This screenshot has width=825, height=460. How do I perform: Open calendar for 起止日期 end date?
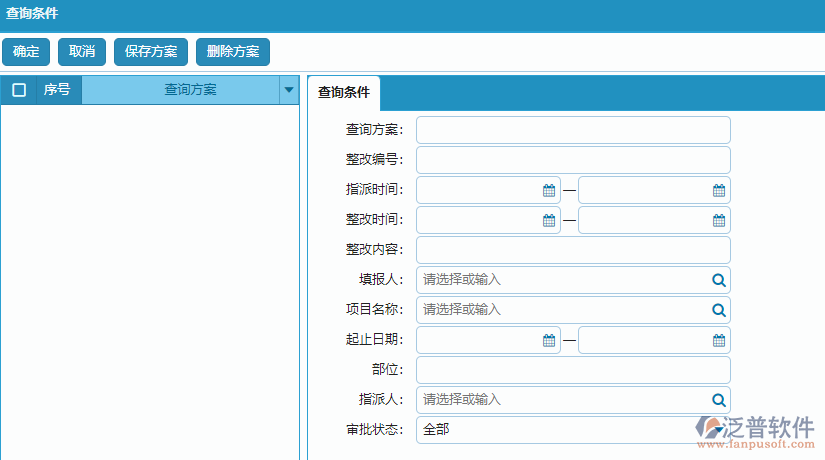pyautogui.click(x=718, y=340)
